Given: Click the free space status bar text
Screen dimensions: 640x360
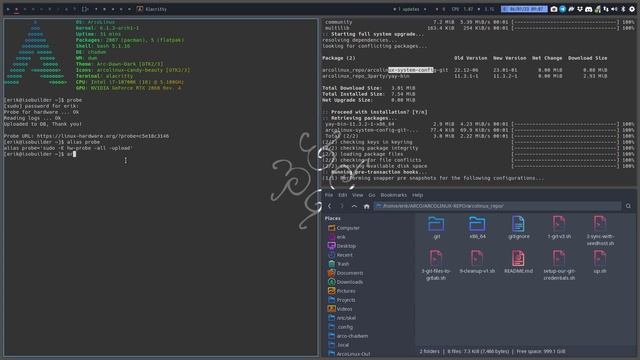Looking at the screenshot, I should tap(541, 351).
